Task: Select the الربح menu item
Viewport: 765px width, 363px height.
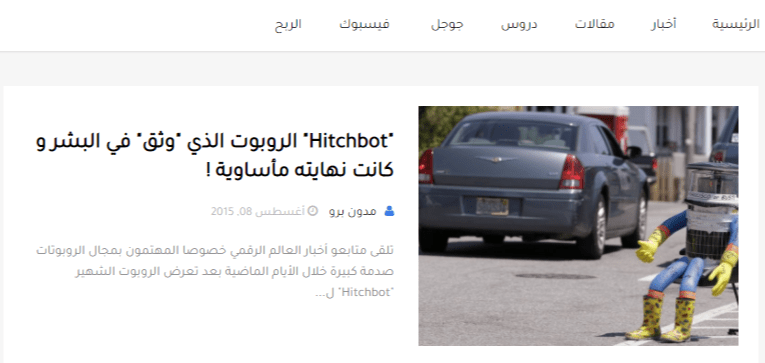Action: click(288, 24)
